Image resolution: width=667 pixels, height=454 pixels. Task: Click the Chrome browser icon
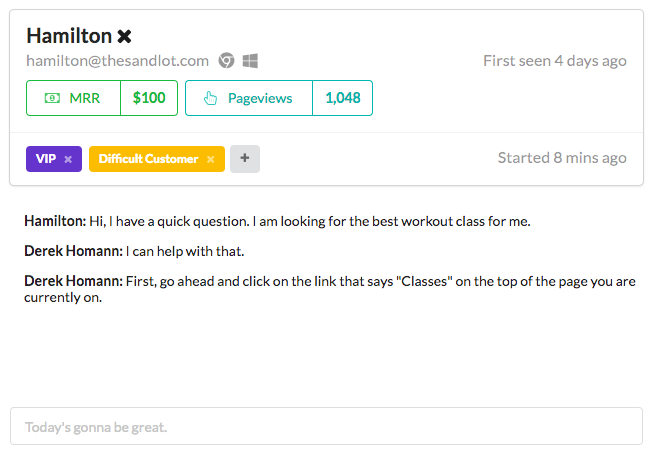(226, 61)
